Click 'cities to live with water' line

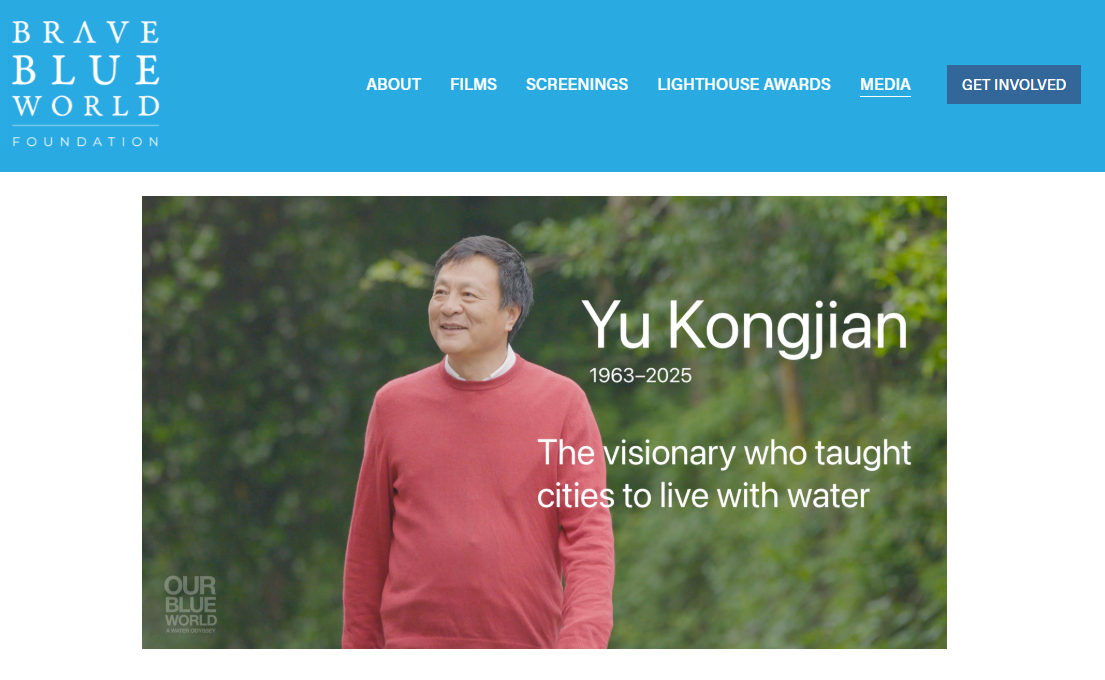(x=703, y=495)
